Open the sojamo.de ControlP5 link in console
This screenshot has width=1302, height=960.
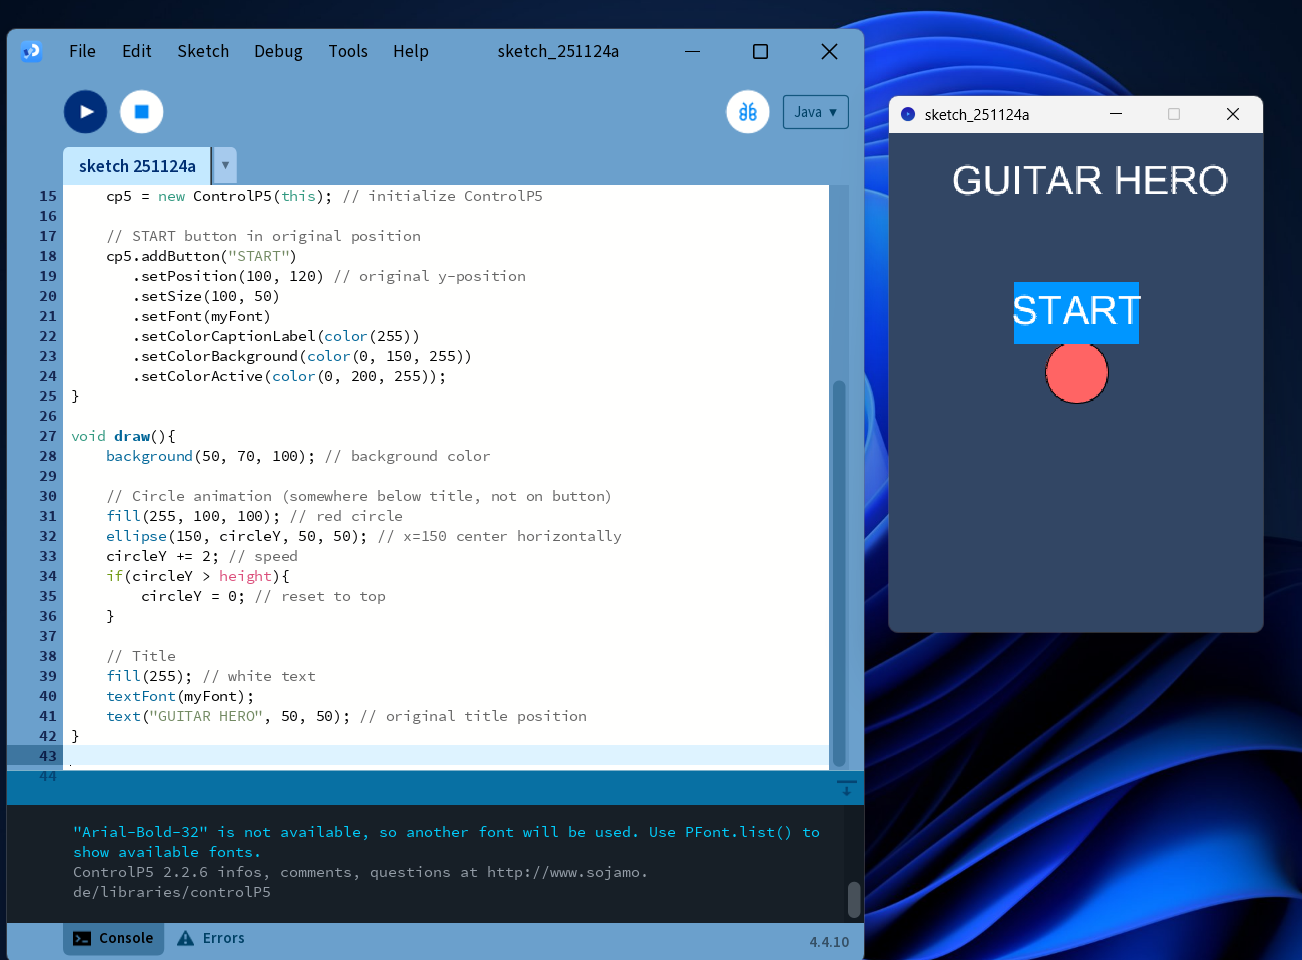tap(560, 872)
